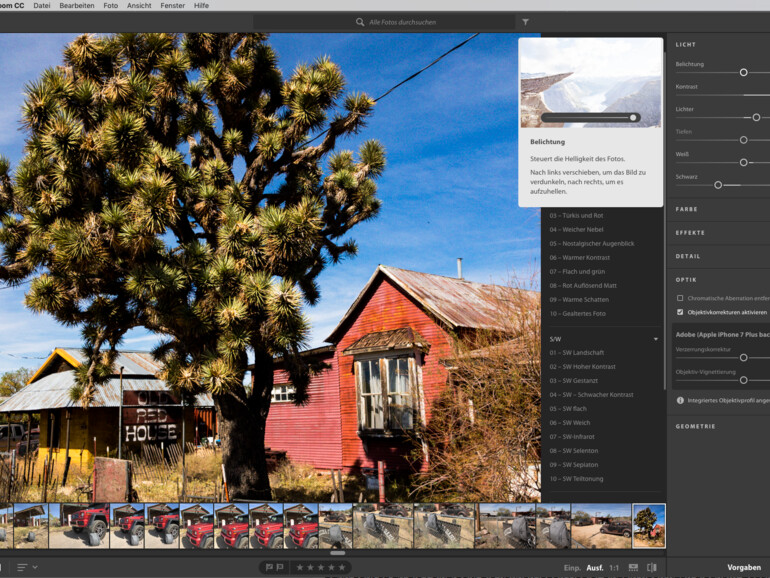Screen dimensions: 770x578
Task: Rate the photo two stars
Action: pos(310,567)
